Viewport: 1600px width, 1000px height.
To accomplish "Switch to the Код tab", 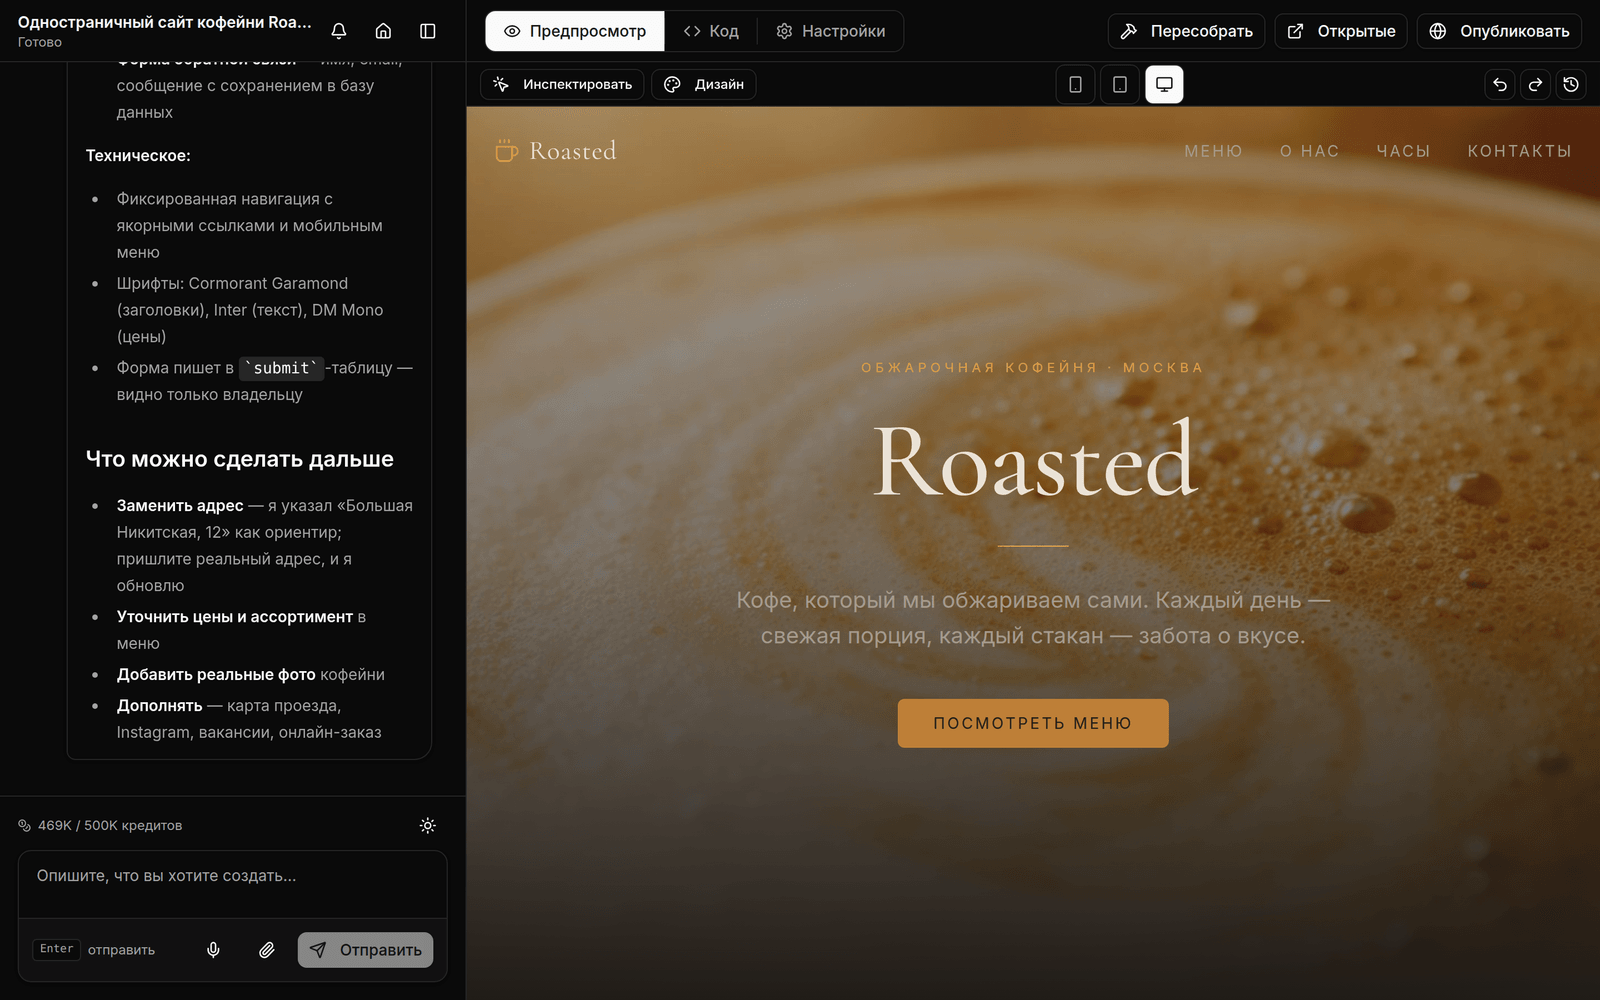I will [x=711, y=31].
